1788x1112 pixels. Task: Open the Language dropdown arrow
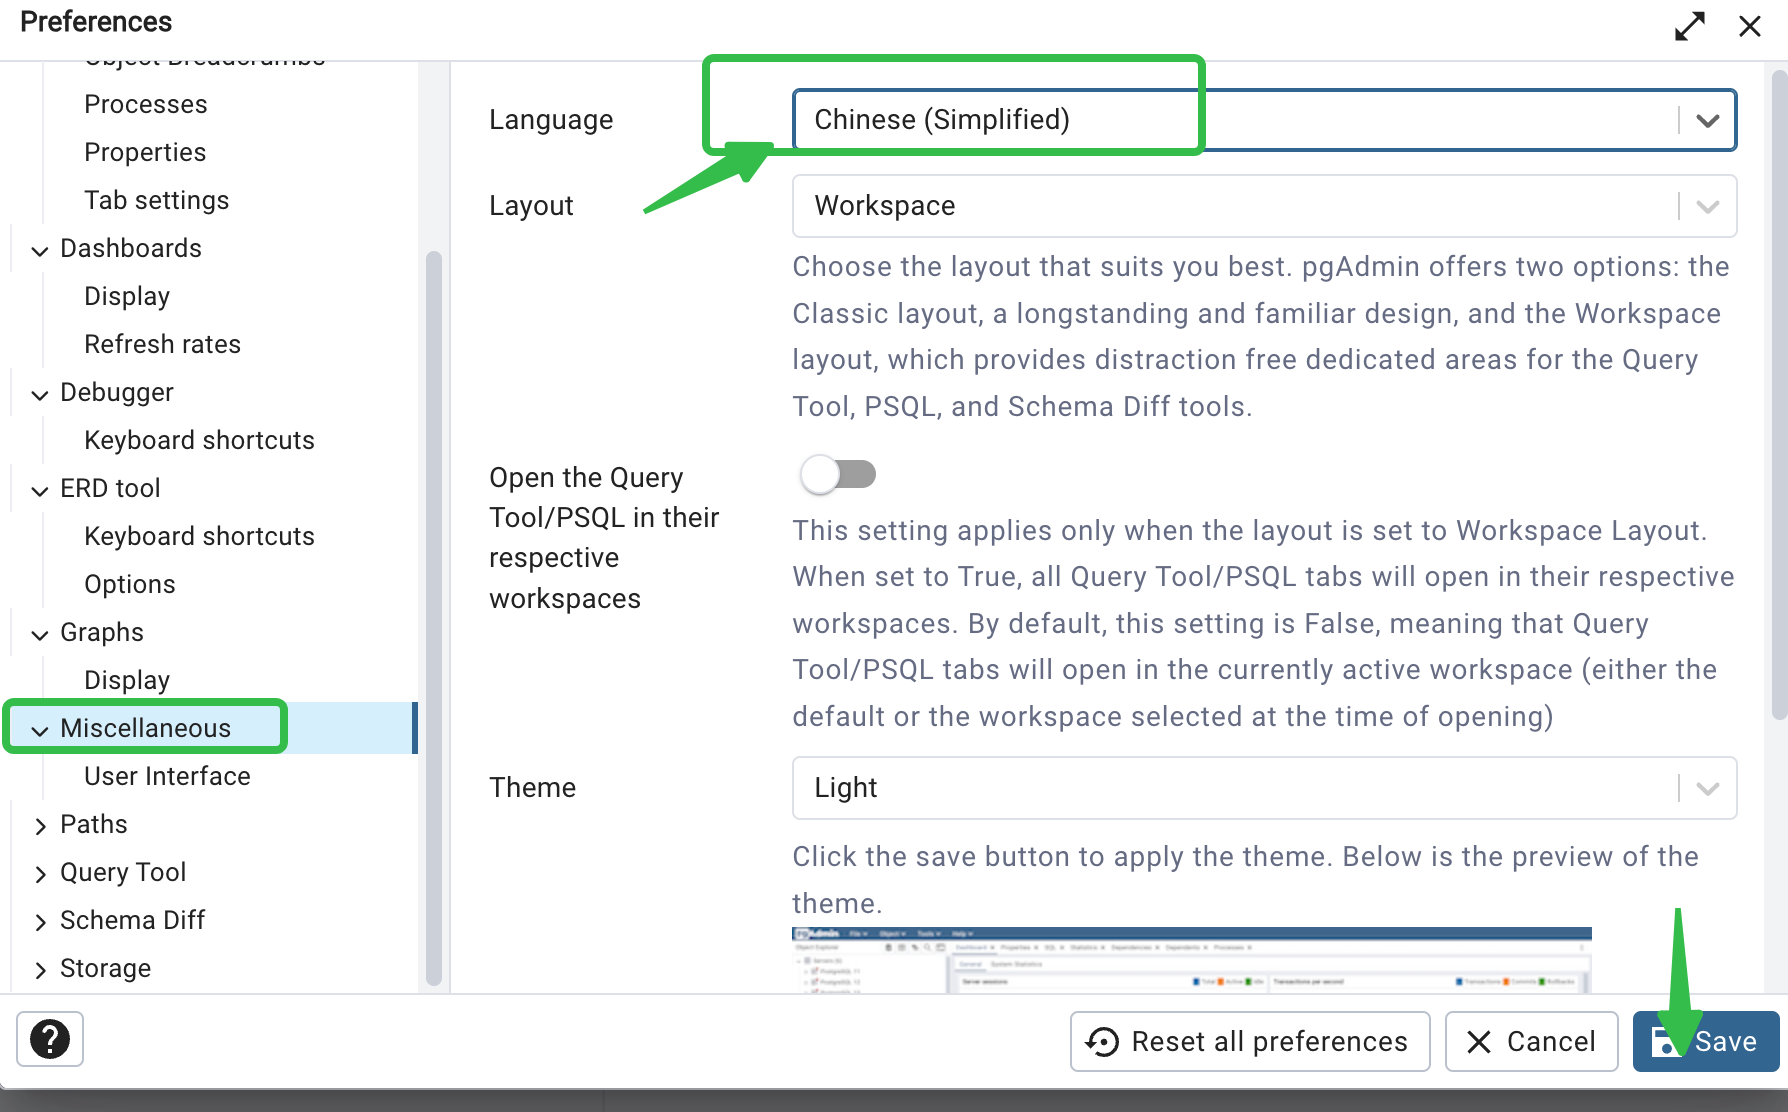1707,120
